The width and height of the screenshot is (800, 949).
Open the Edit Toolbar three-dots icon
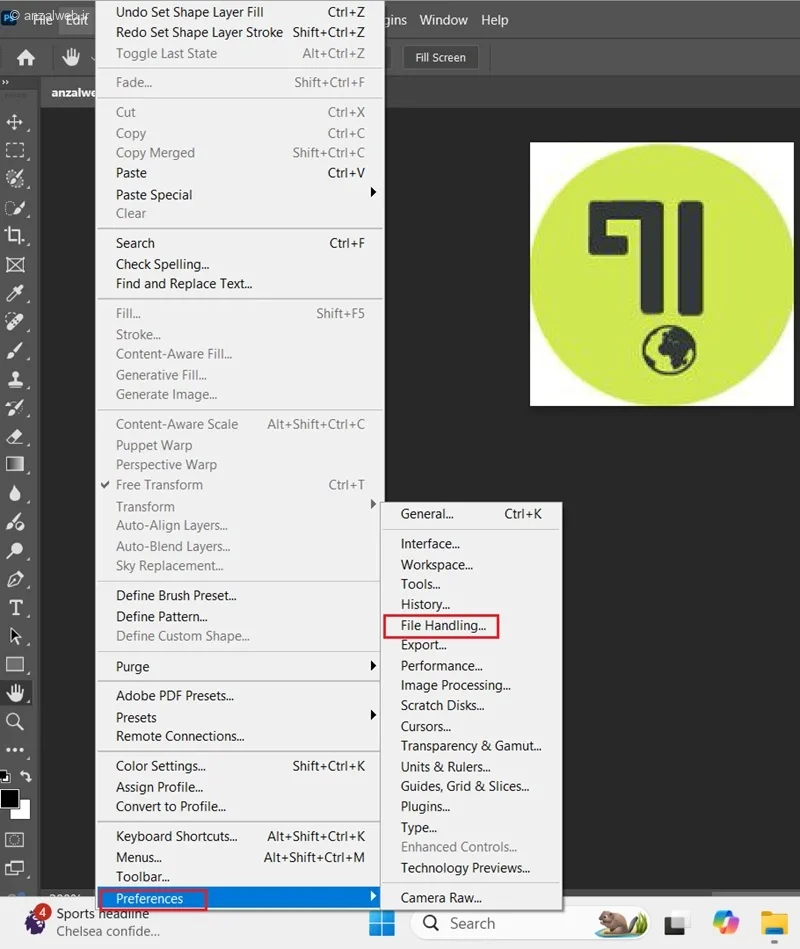click(15, 750)
